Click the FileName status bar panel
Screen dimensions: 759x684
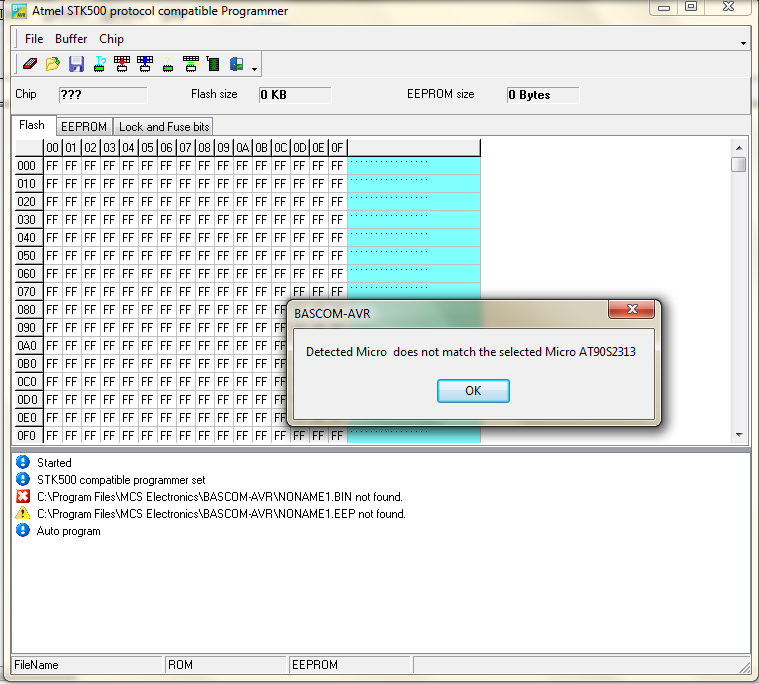point(87,665)
